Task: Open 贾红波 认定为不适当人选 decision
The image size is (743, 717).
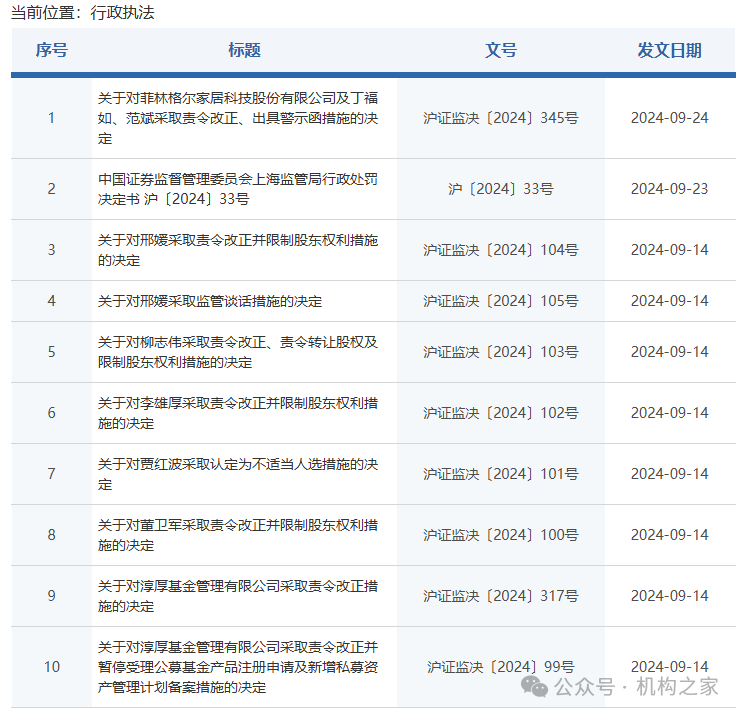Action: pos(238,474)
